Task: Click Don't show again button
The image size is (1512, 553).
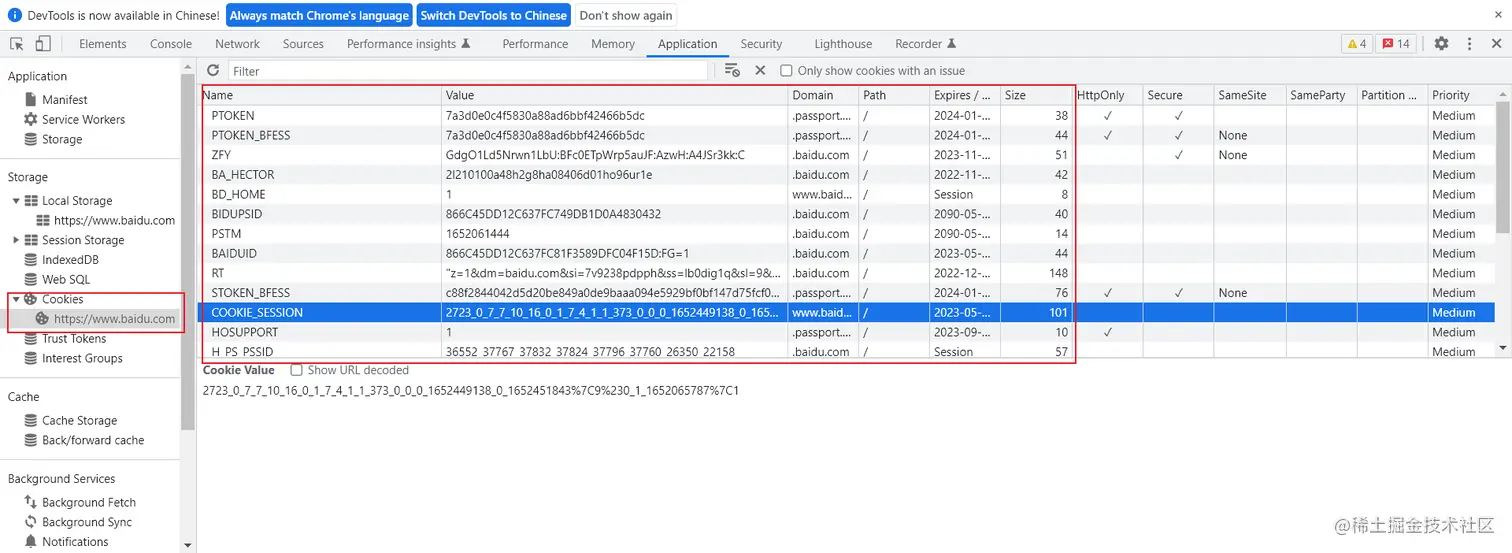Action: (626, 15)
